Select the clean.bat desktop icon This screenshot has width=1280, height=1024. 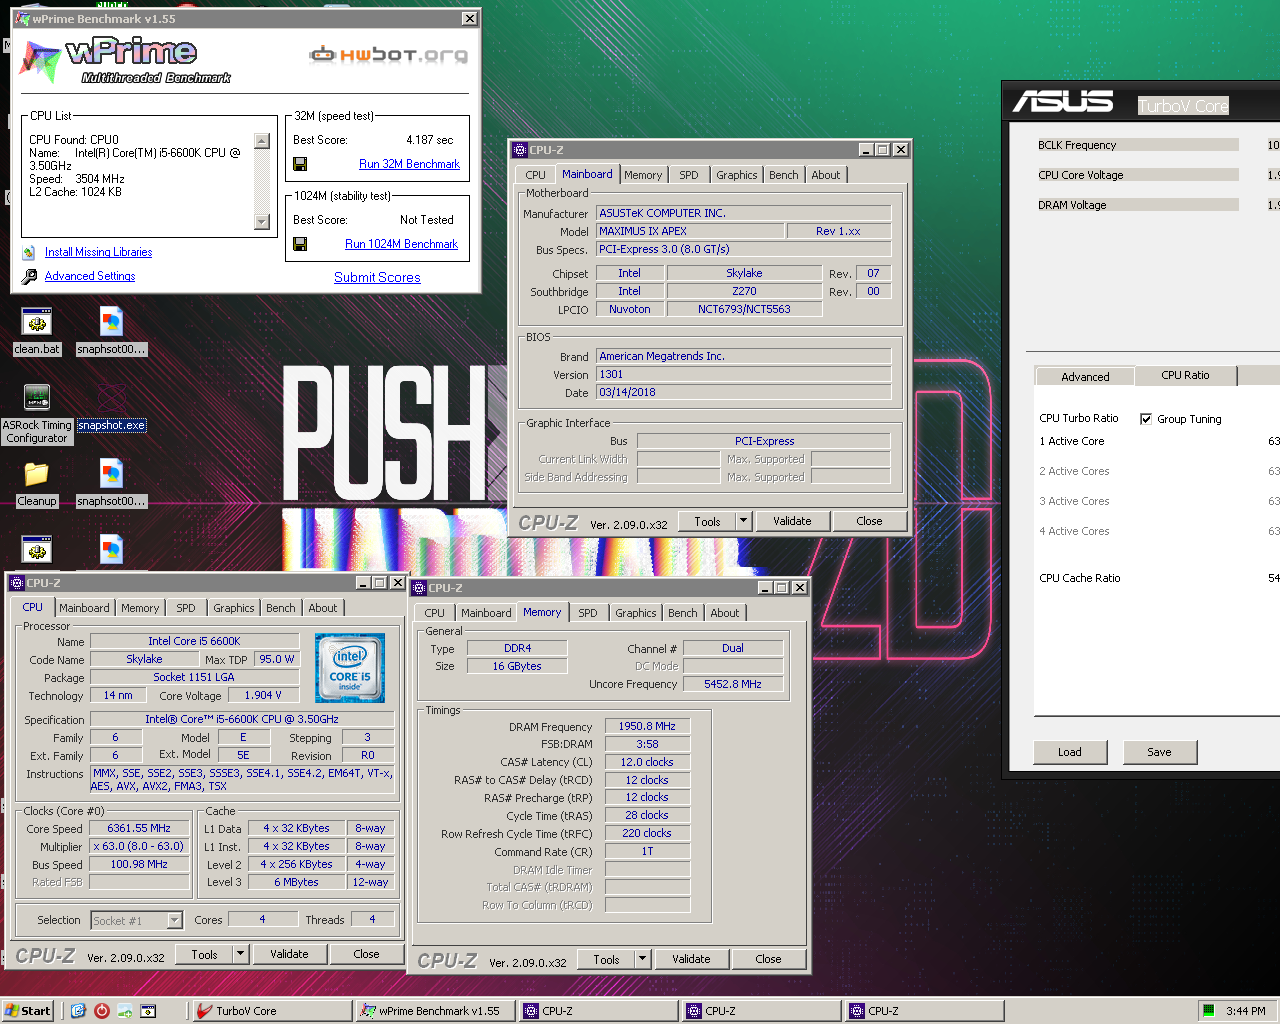point(37,332)
